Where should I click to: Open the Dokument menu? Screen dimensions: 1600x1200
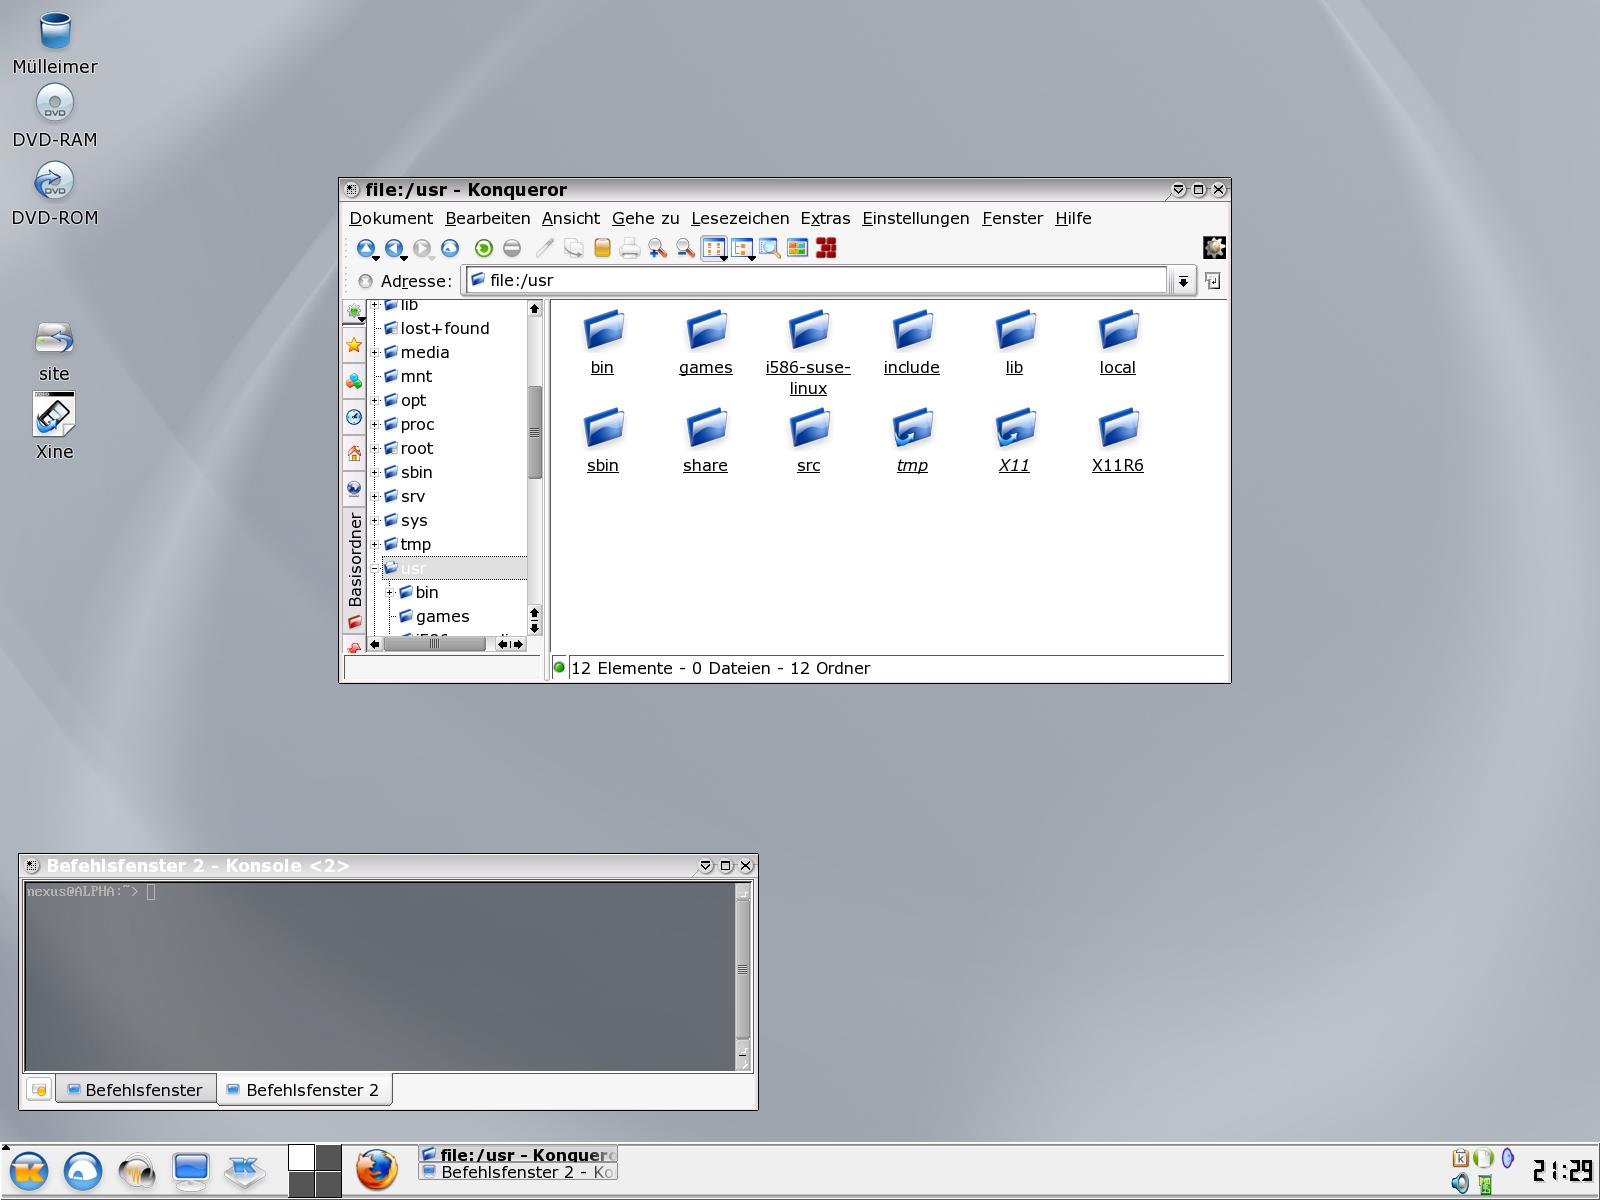[x=391, y=218]
